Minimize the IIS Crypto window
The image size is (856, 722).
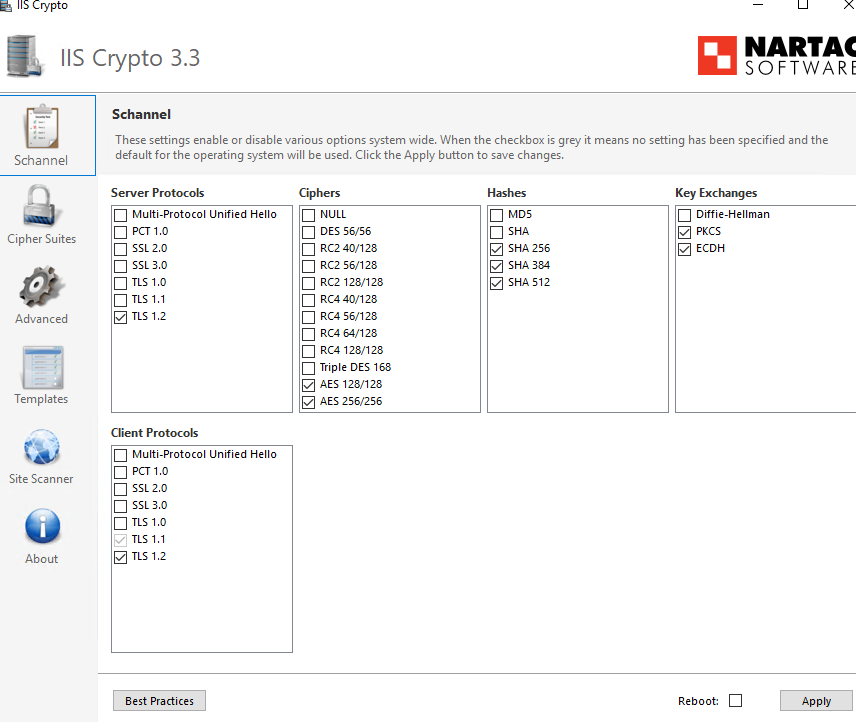tap(758, 5)
